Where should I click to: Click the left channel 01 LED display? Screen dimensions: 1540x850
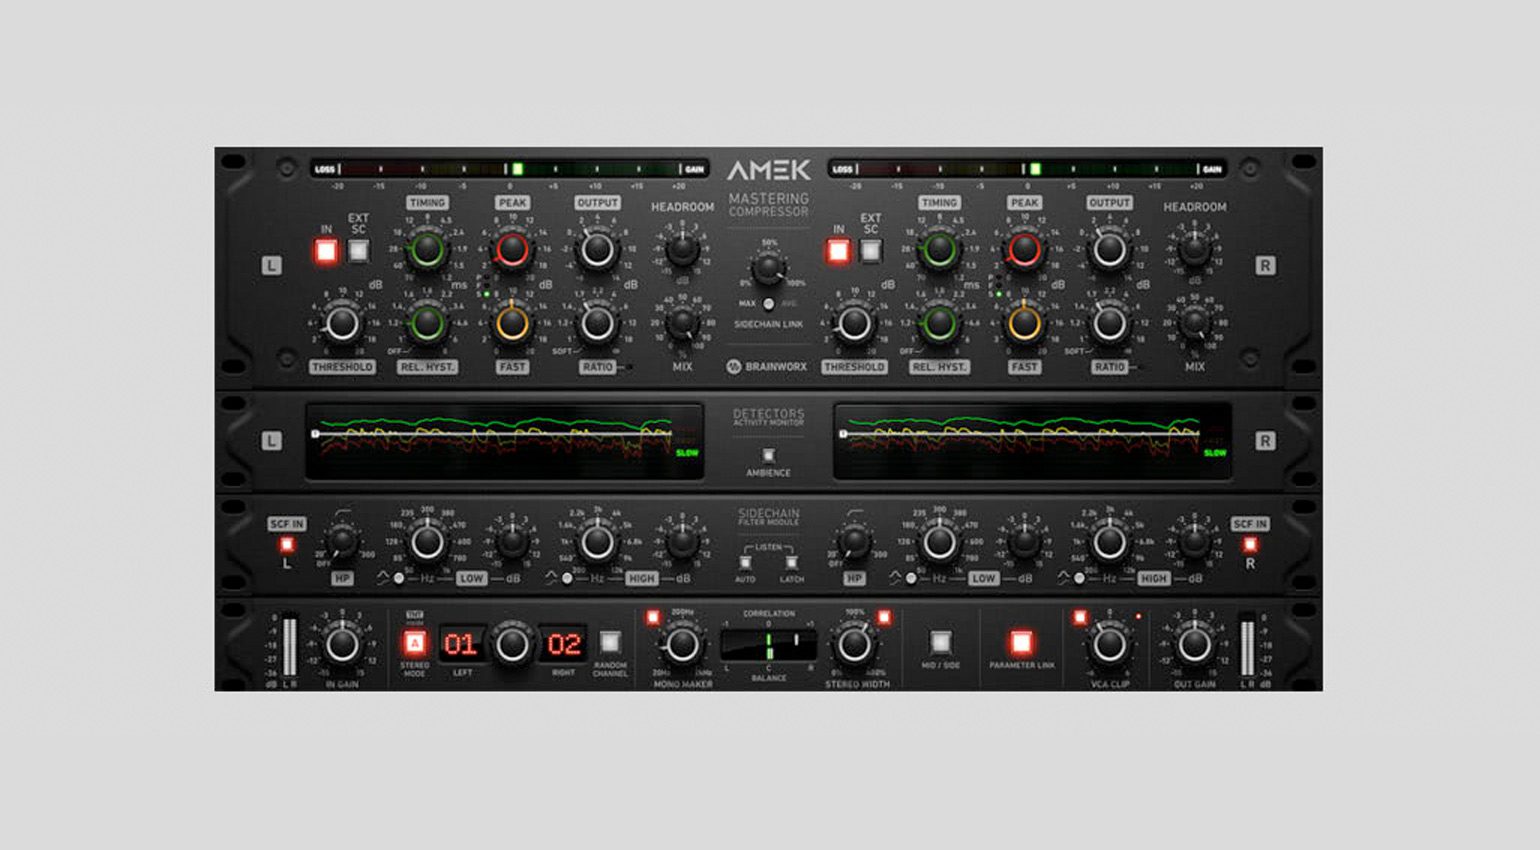[x=460, y=645]
